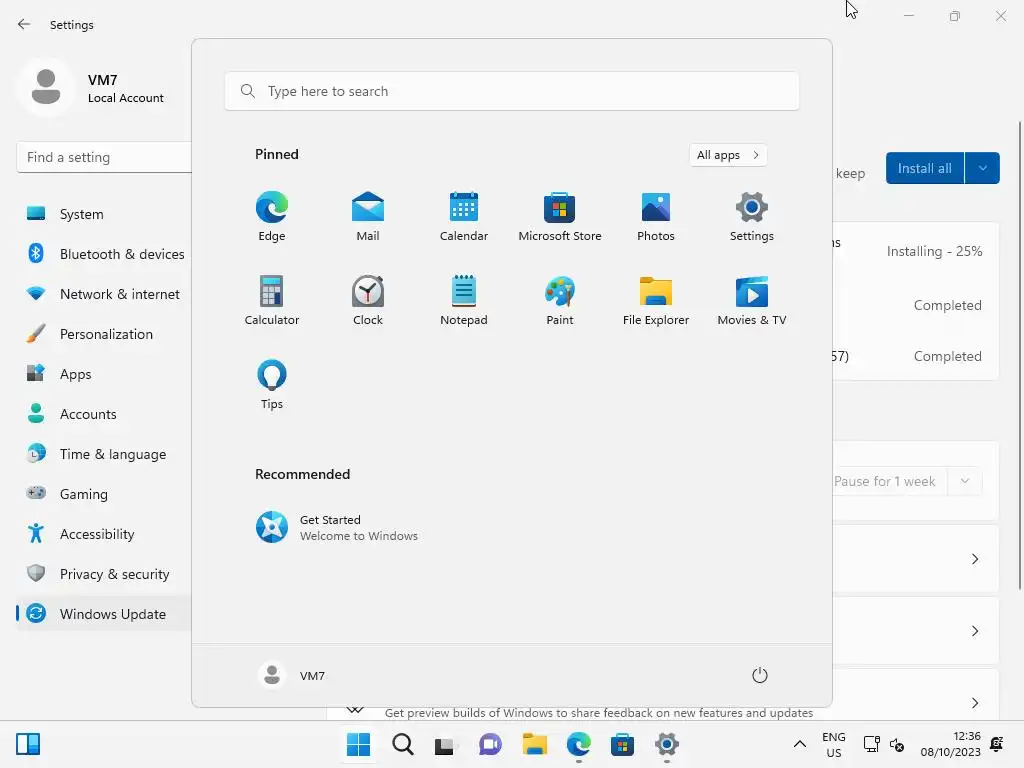Launch Notepad from Start menu
Screen dimensions: 1024x768
tap(464, 300)
